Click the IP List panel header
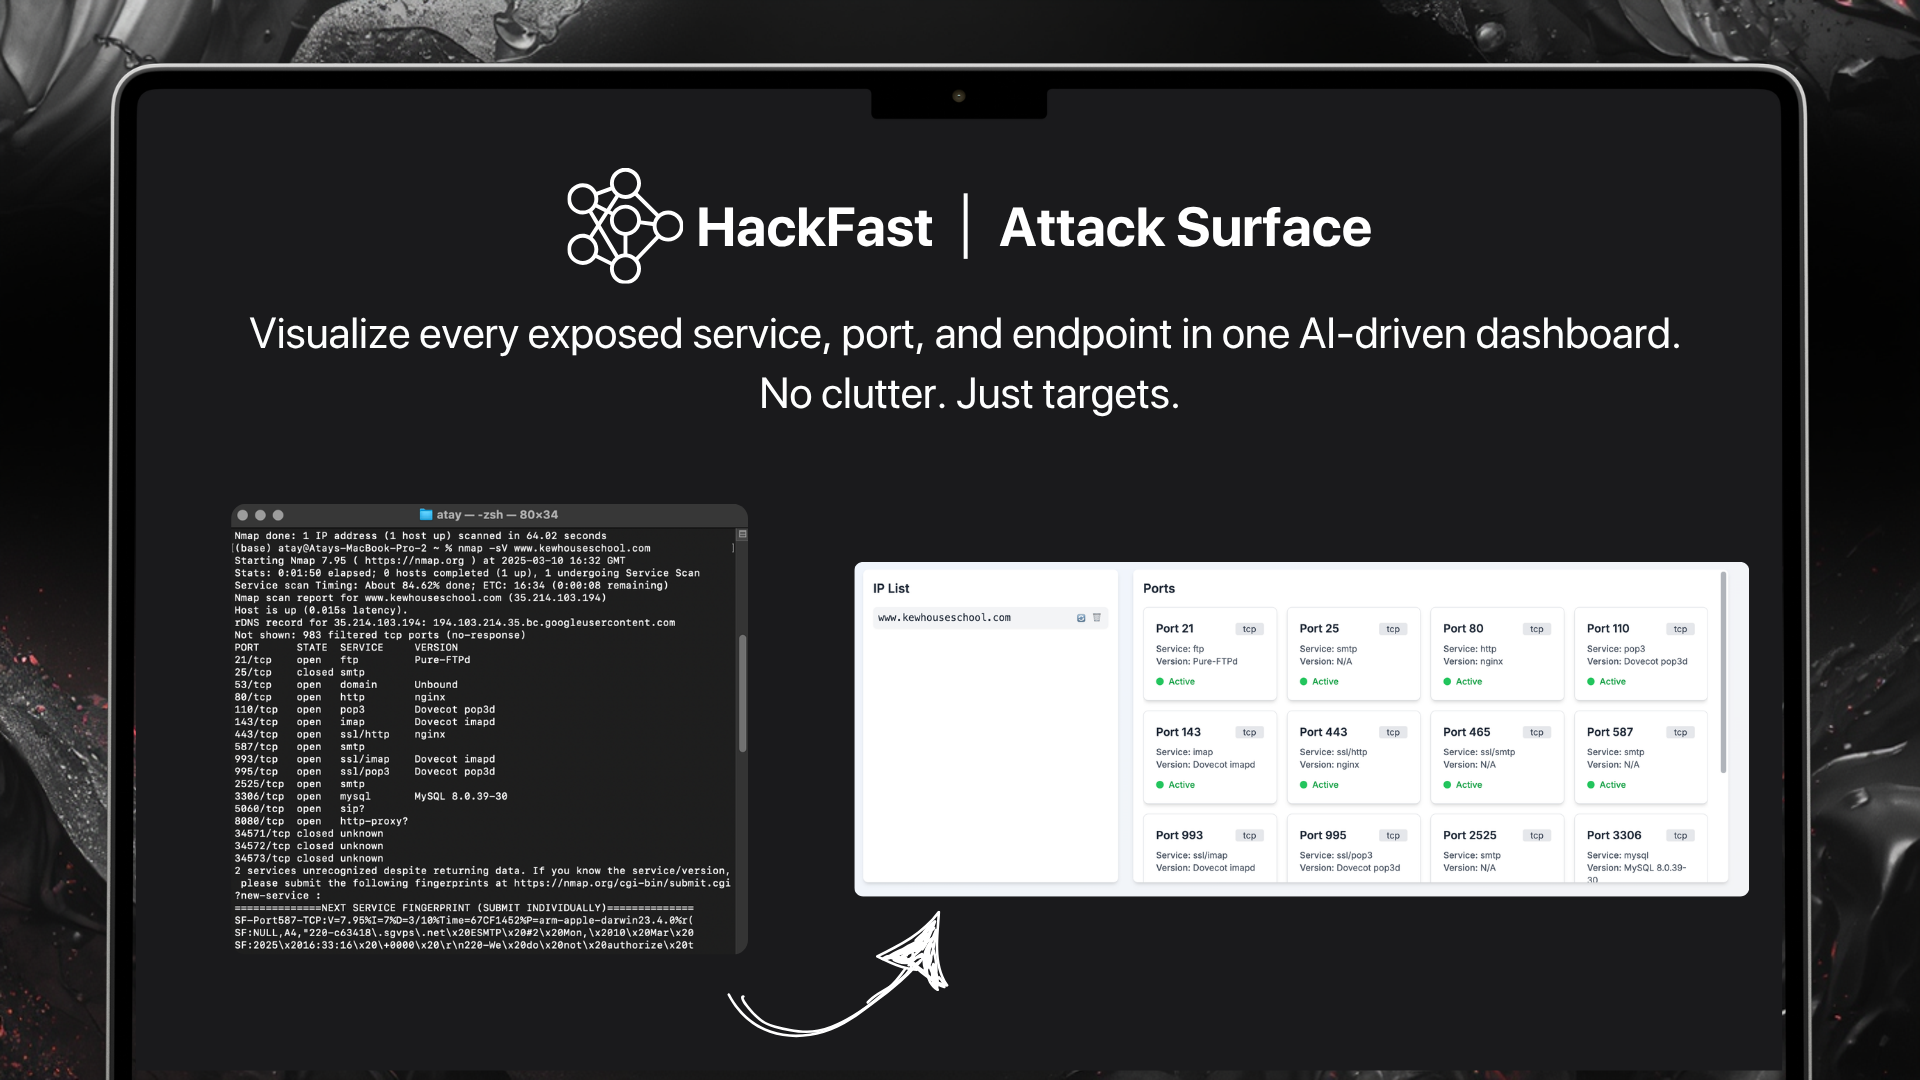This screenshot has width=1920, height=1080. pyautogui.click(x=890, y=588)
